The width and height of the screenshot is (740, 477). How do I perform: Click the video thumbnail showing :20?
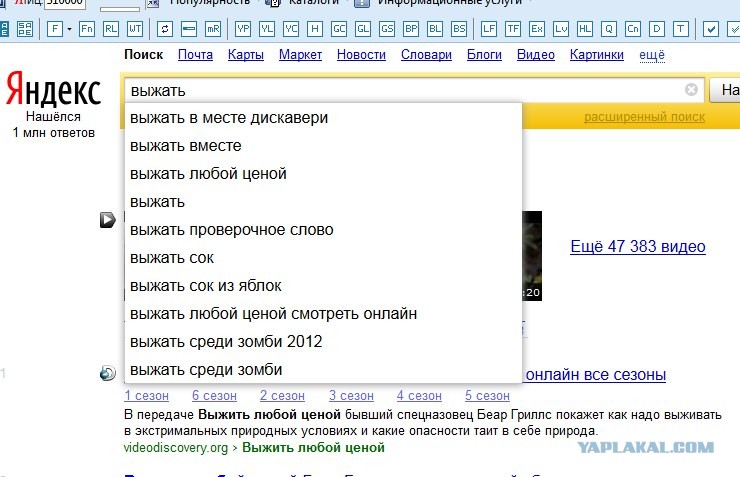click(x=532, y=256)
